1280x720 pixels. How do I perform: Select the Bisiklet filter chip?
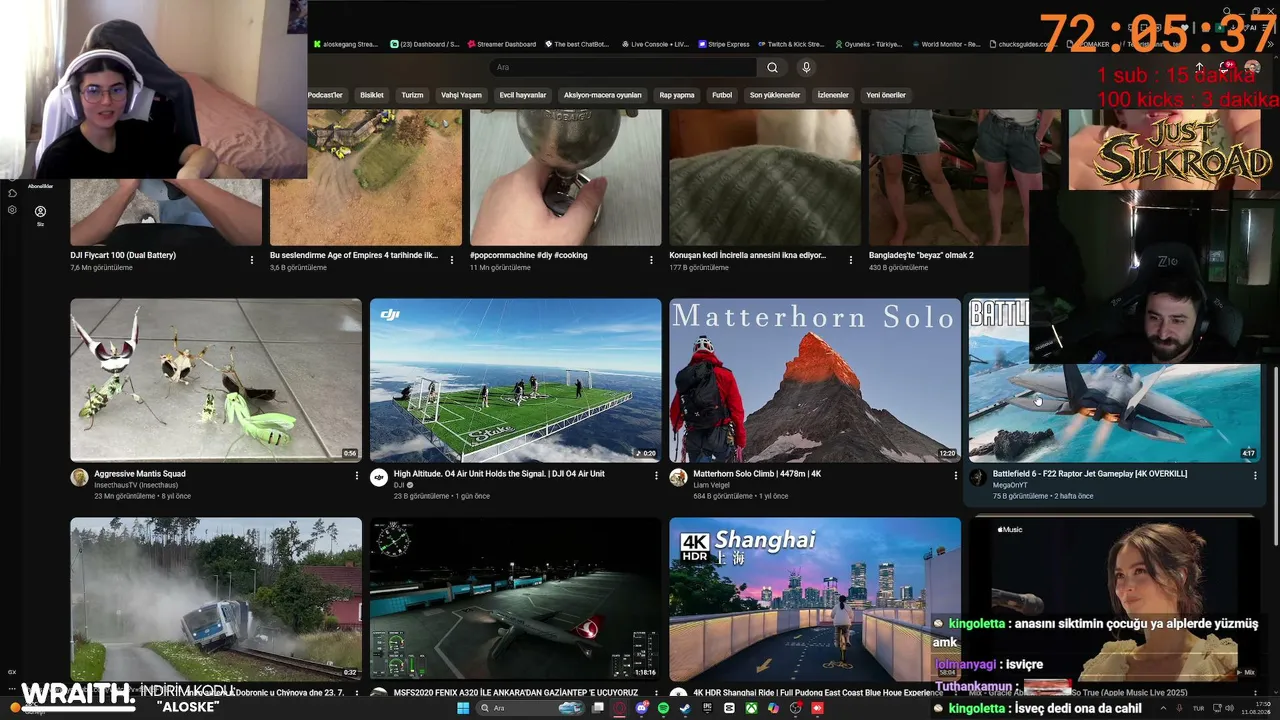coord(372,95)
